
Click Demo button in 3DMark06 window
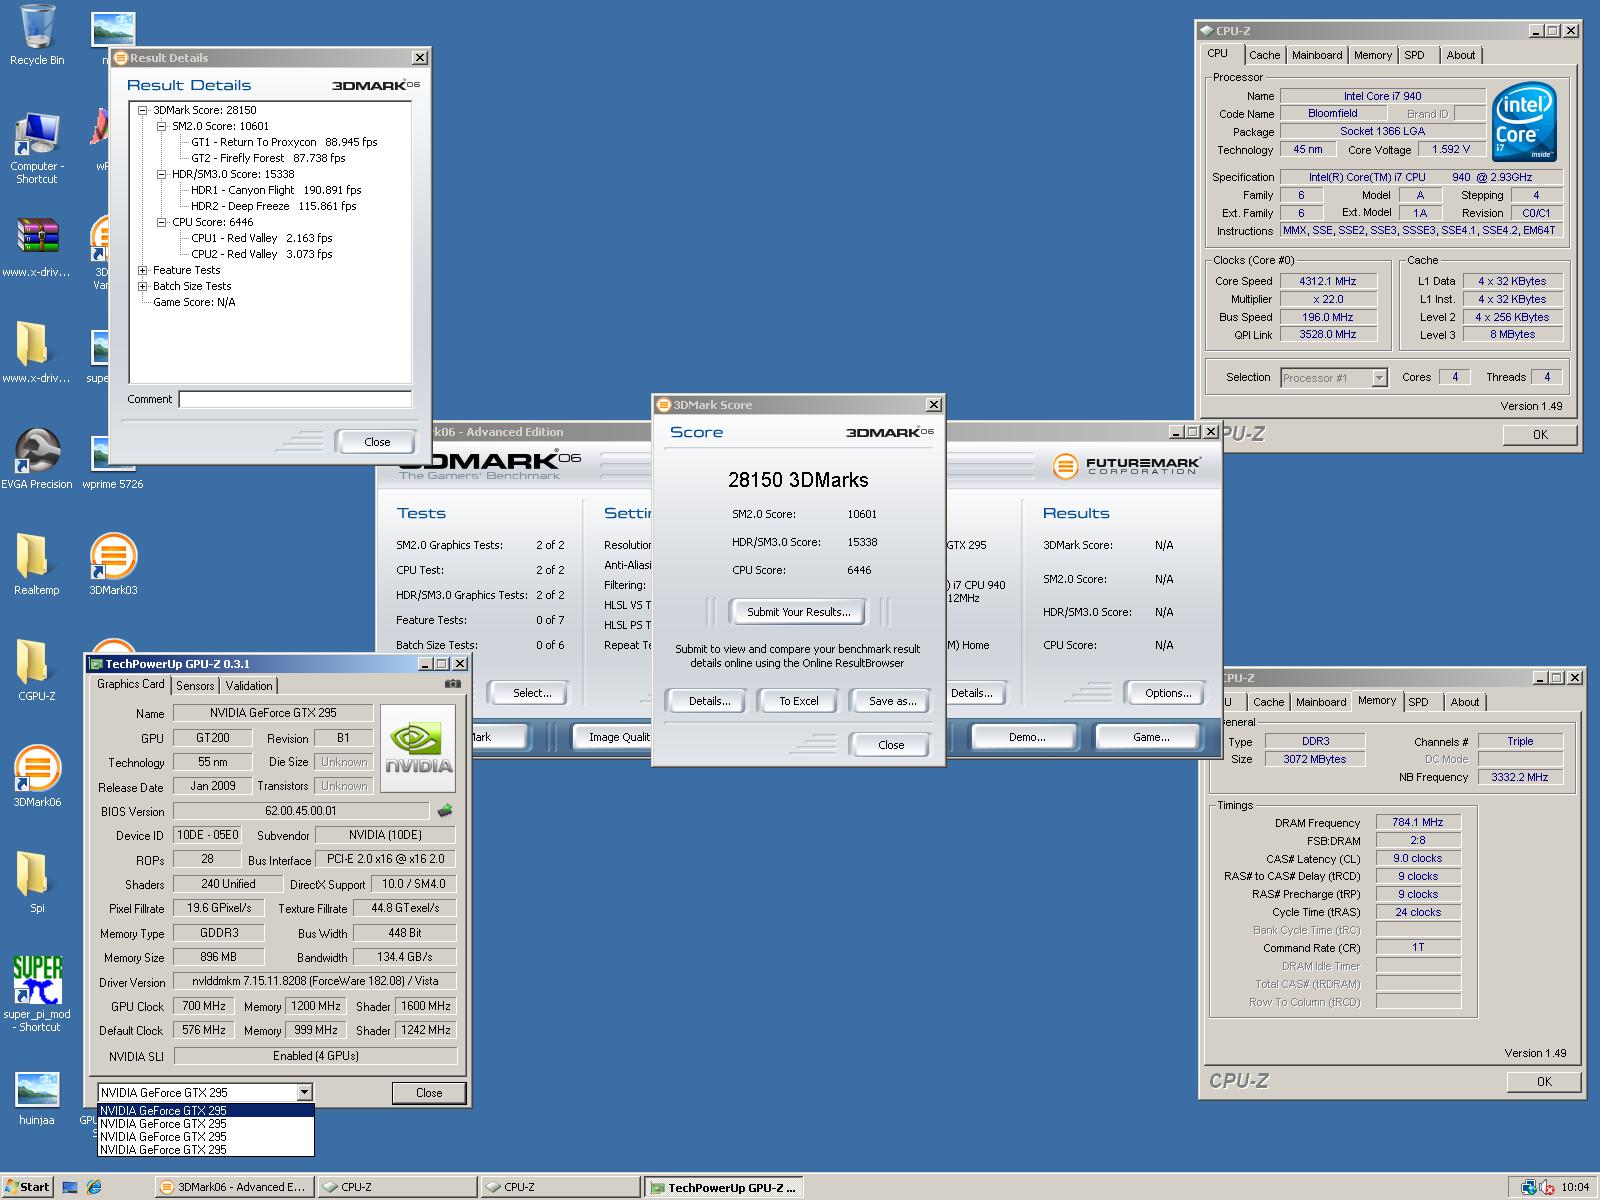[1026, 737]
